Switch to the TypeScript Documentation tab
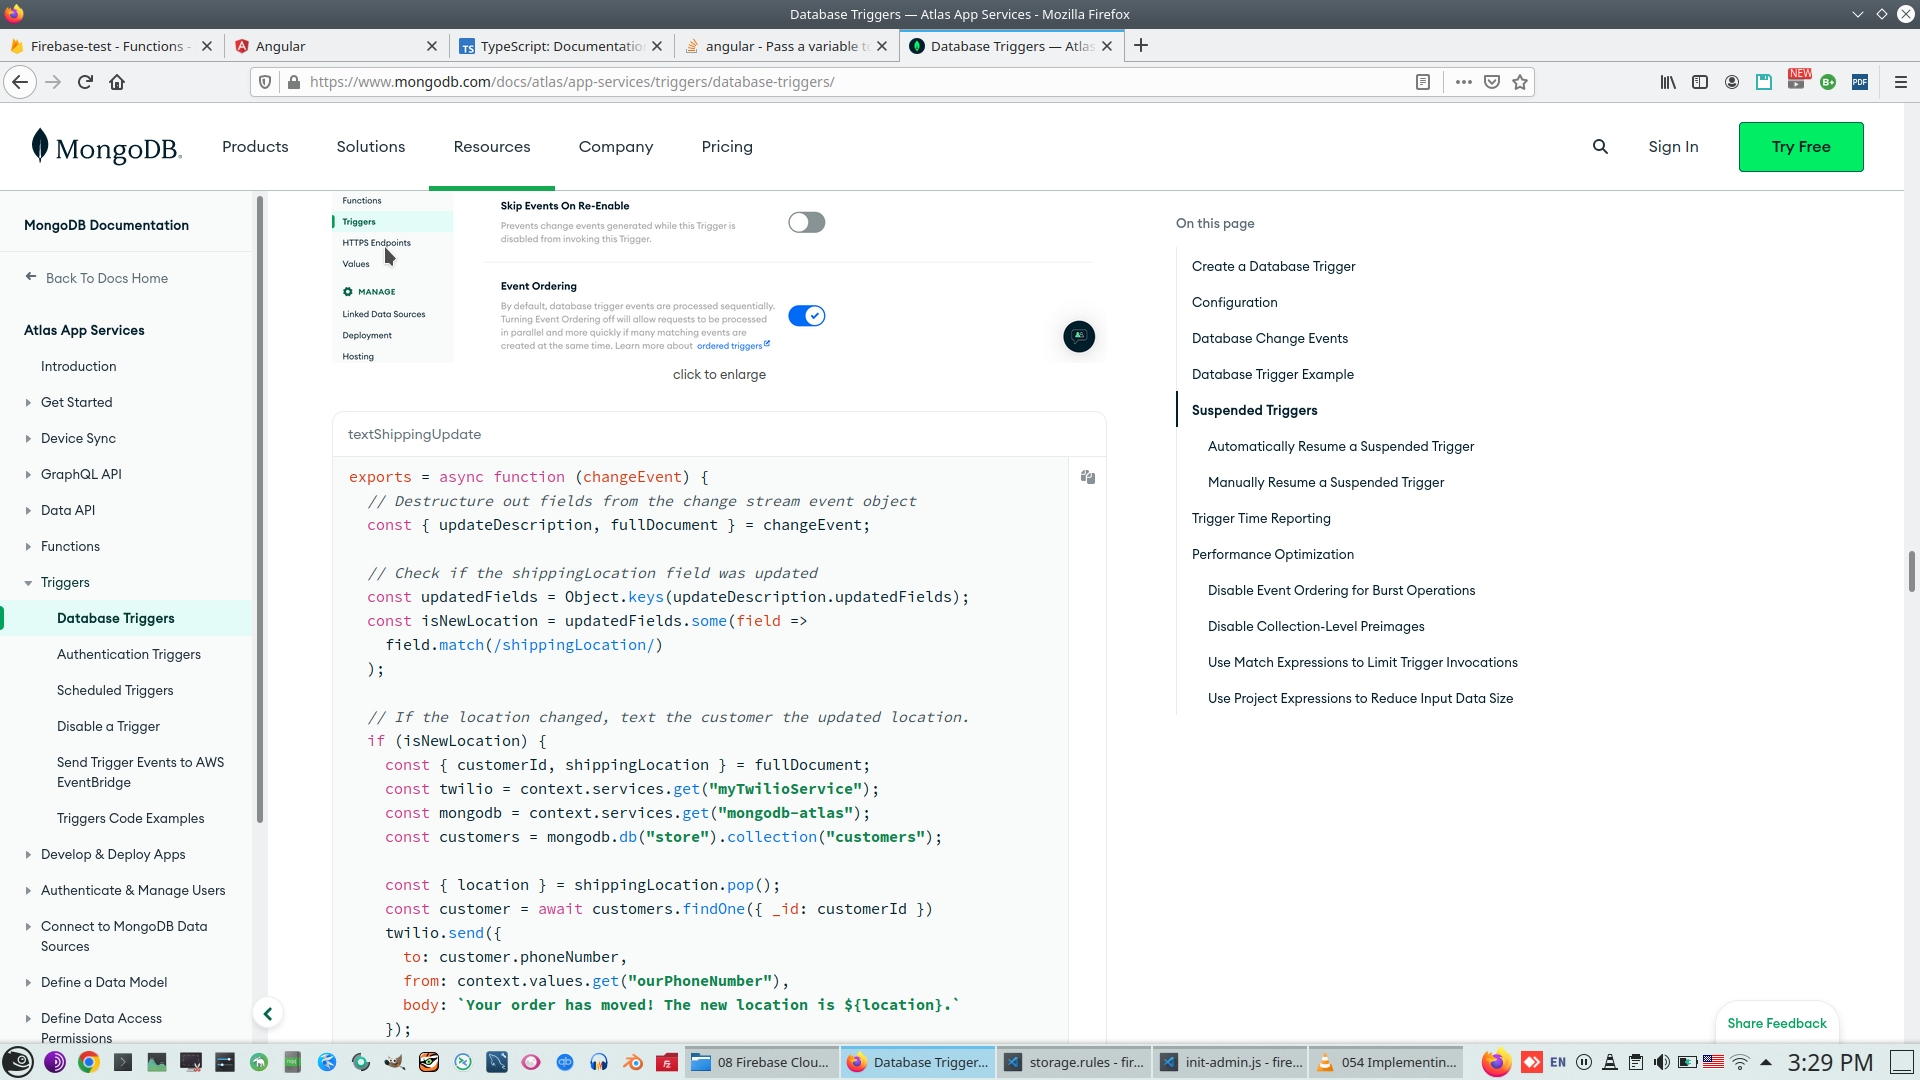The height and width of the screenshot is (1080, 1920). click(560, 46)
